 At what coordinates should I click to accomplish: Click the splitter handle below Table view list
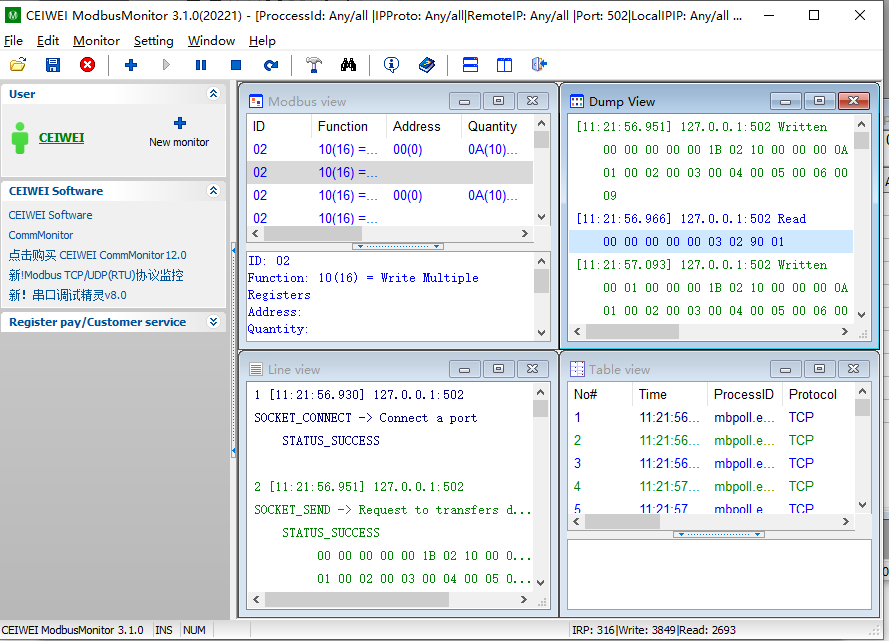coord(718,534)
